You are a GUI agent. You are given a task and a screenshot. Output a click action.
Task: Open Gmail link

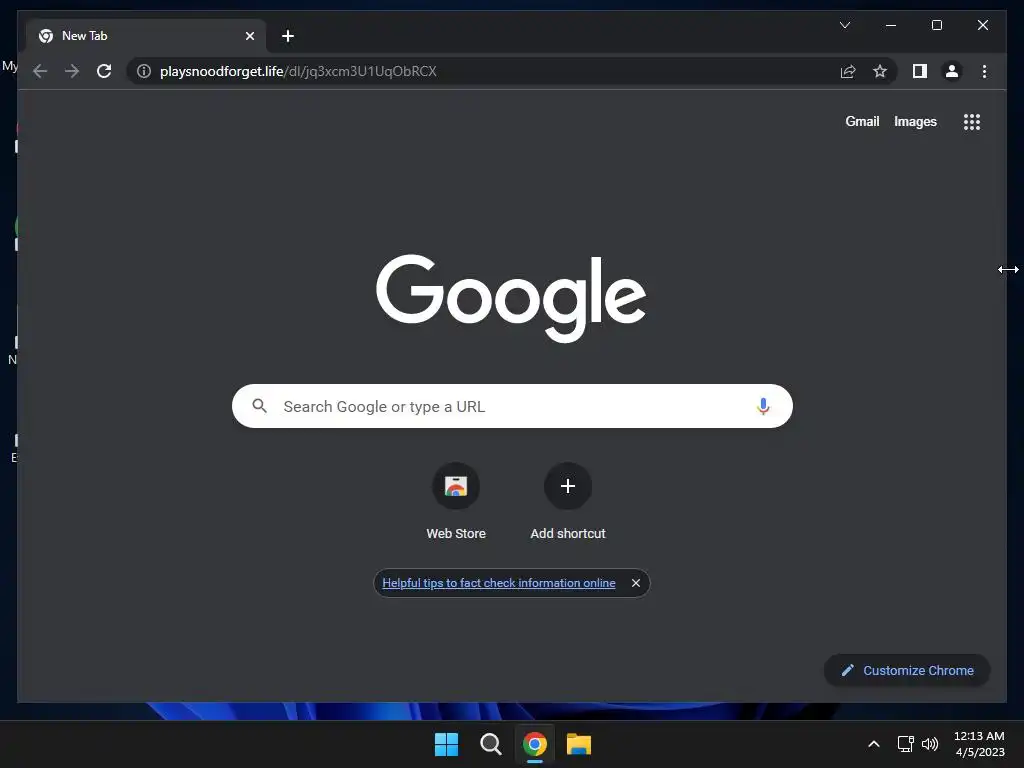[862, 121]
